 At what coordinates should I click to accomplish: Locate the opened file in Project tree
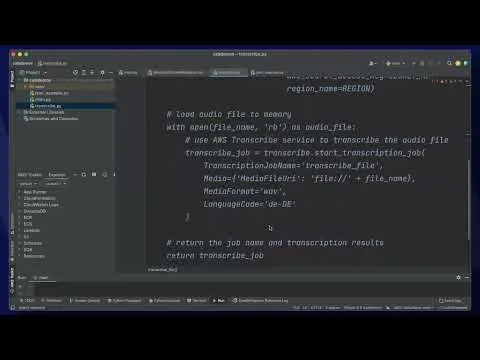[75, 72]
